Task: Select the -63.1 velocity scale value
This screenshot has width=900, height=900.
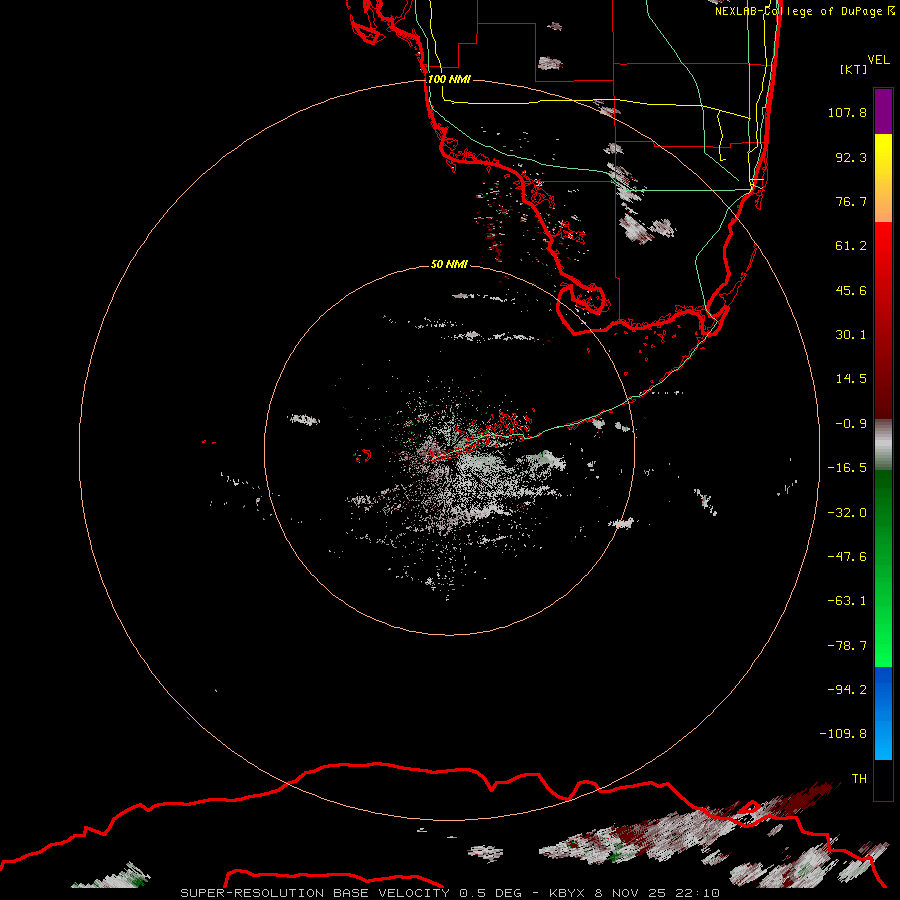Action: tap(847, 601)
